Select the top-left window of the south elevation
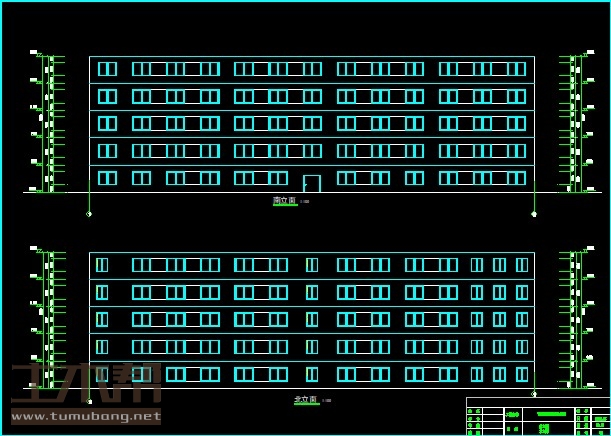 tap(107, 69)
